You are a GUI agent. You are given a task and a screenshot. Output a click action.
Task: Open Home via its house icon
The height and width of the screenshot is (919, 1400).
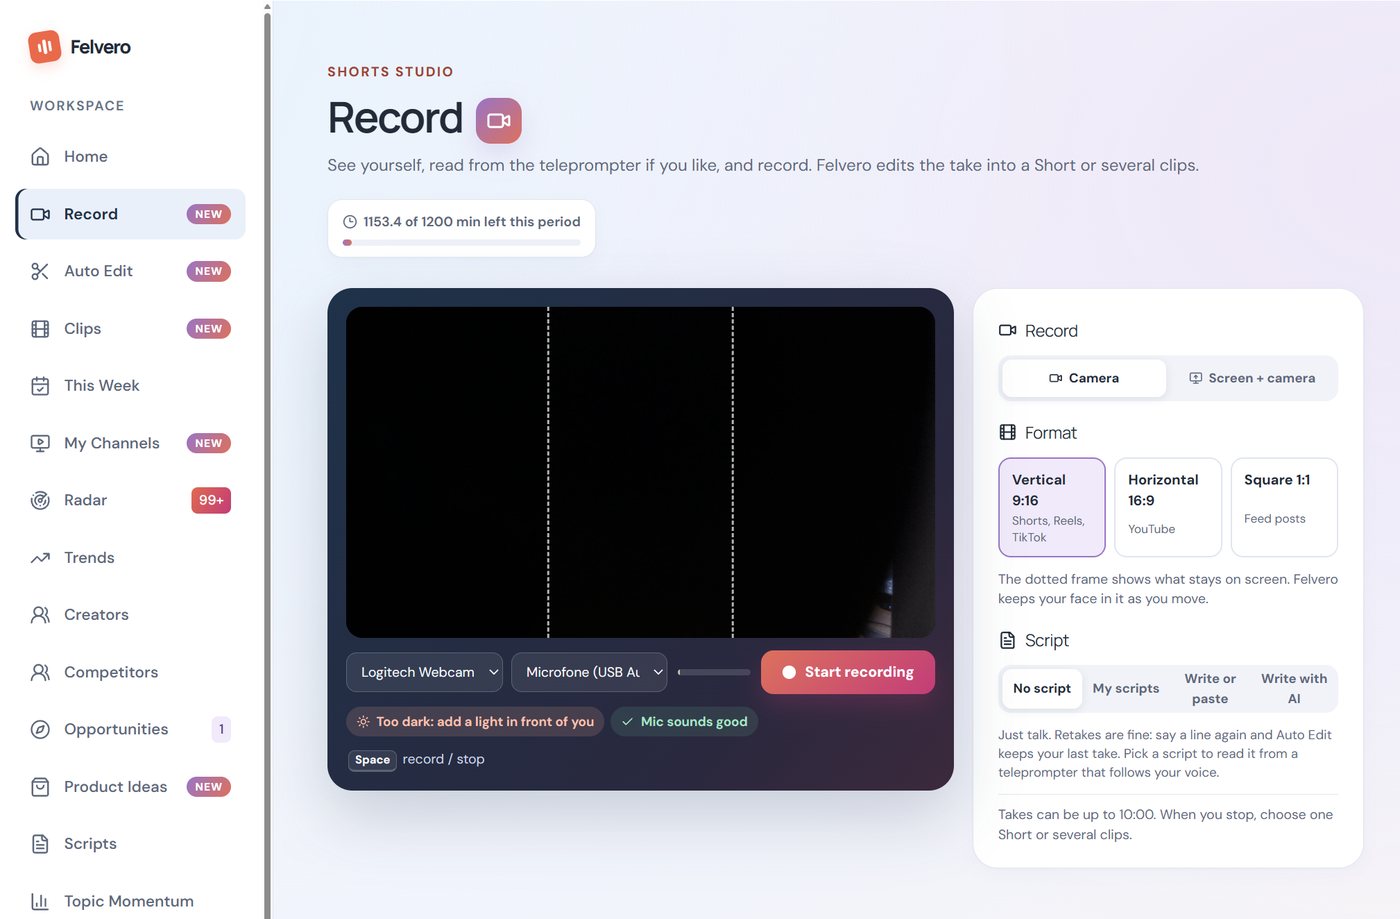[40, 157]
